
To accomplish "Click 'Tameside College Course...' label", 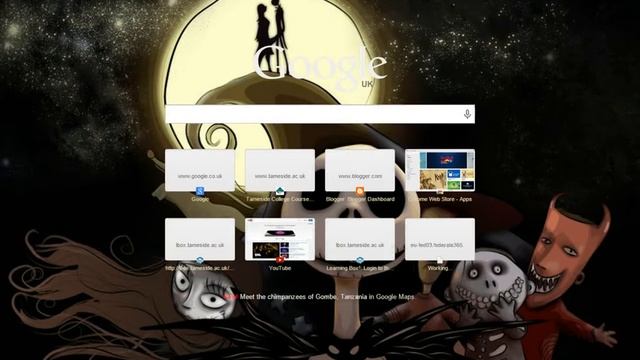I will click(280, 199).
